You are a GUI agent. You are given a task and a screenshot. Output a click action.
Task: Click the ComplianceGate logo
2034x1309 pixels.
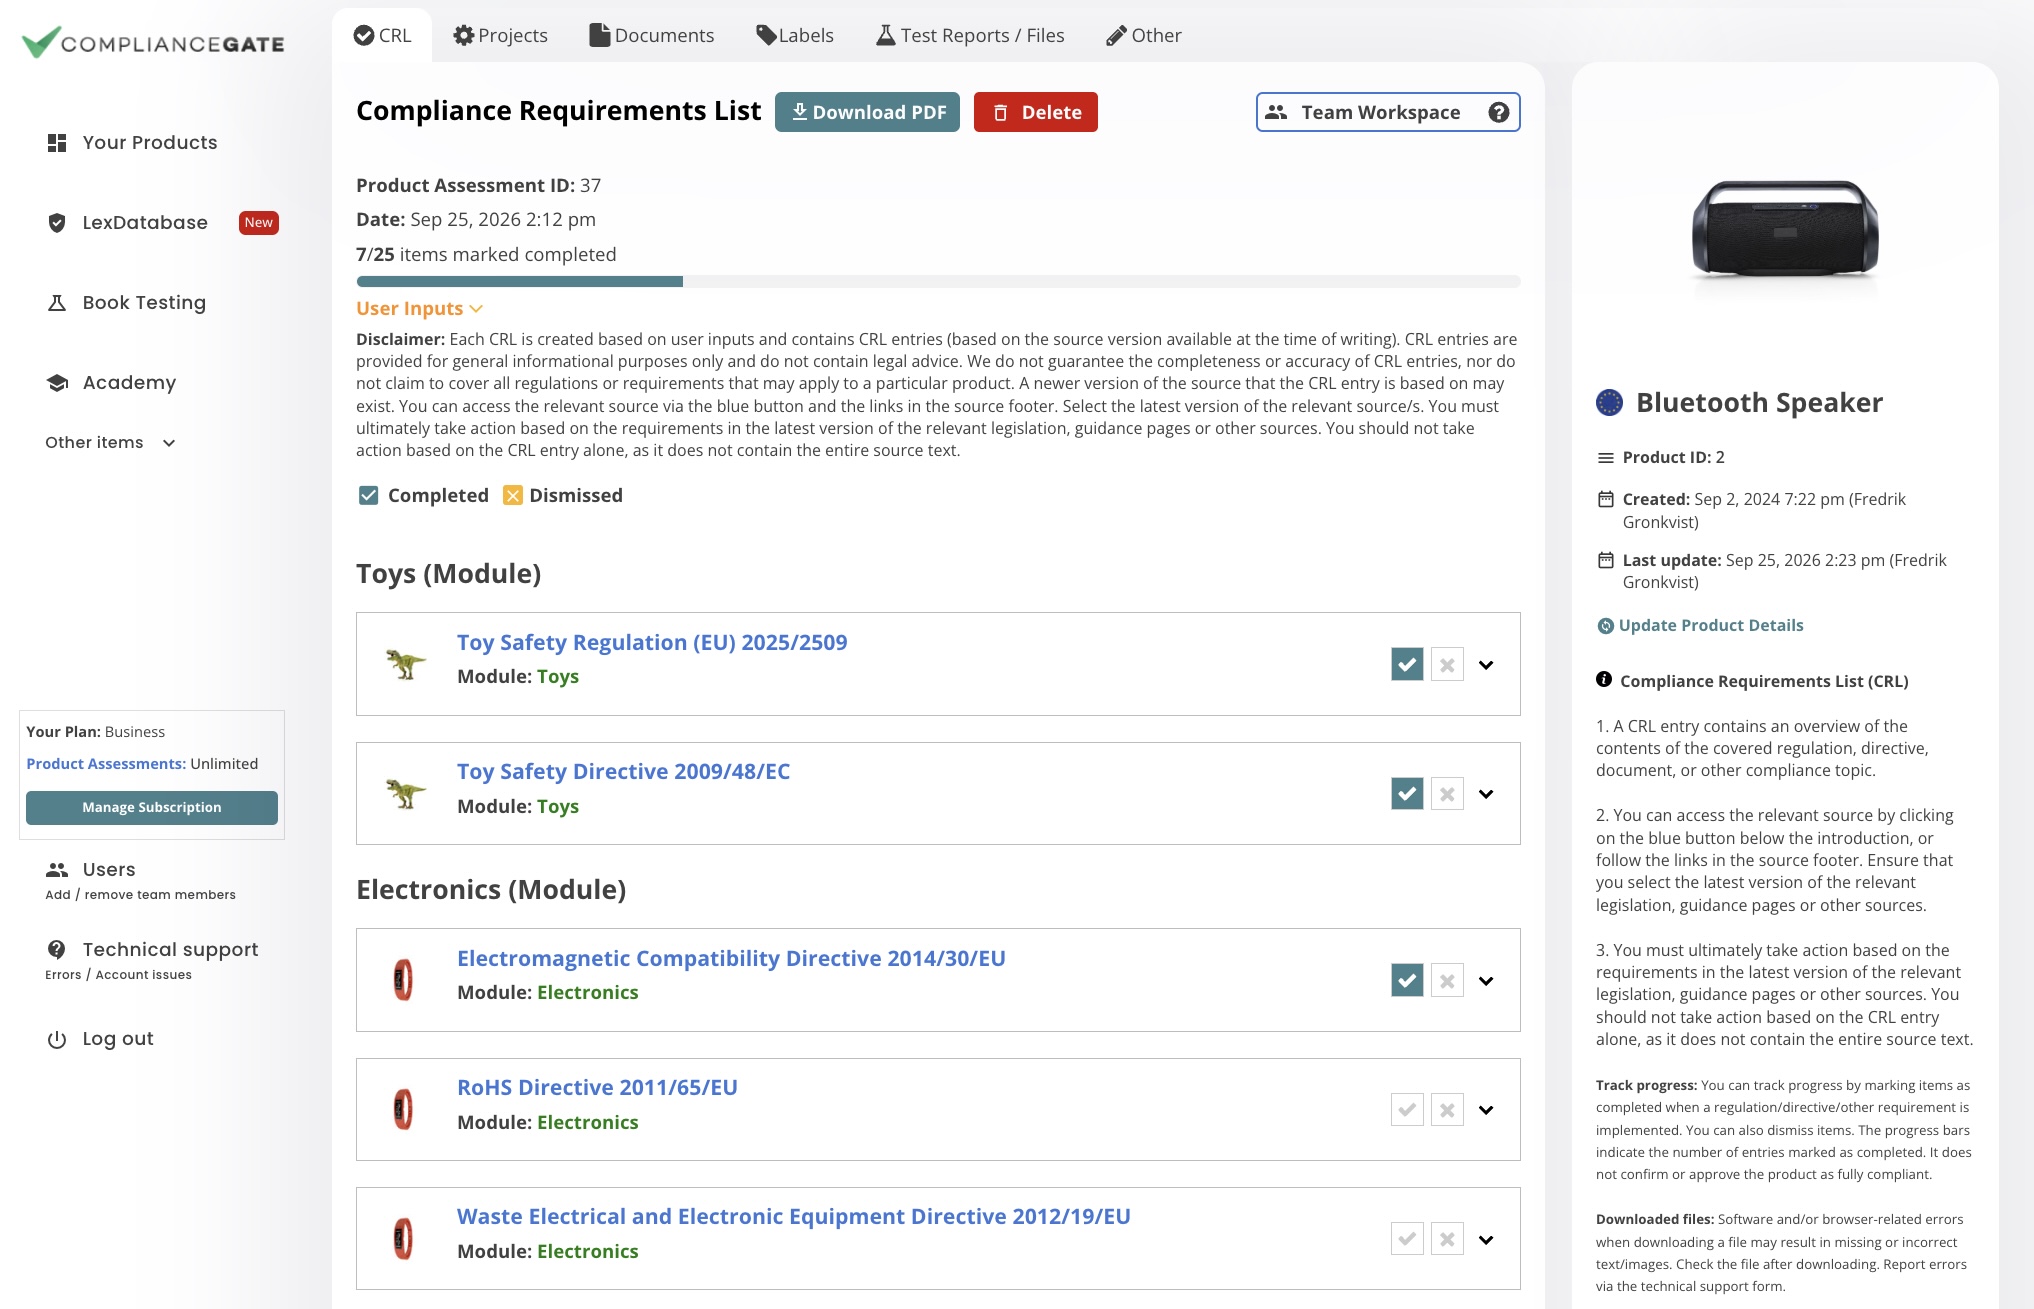(153, 42)
